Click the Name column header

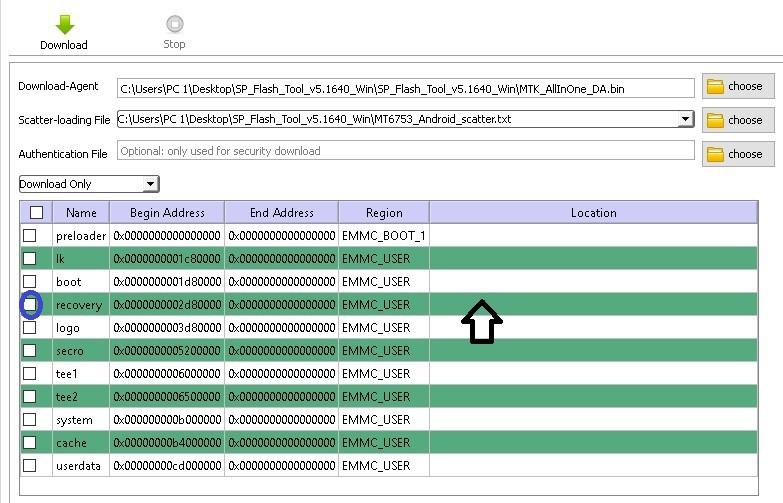tap(81, 212)
